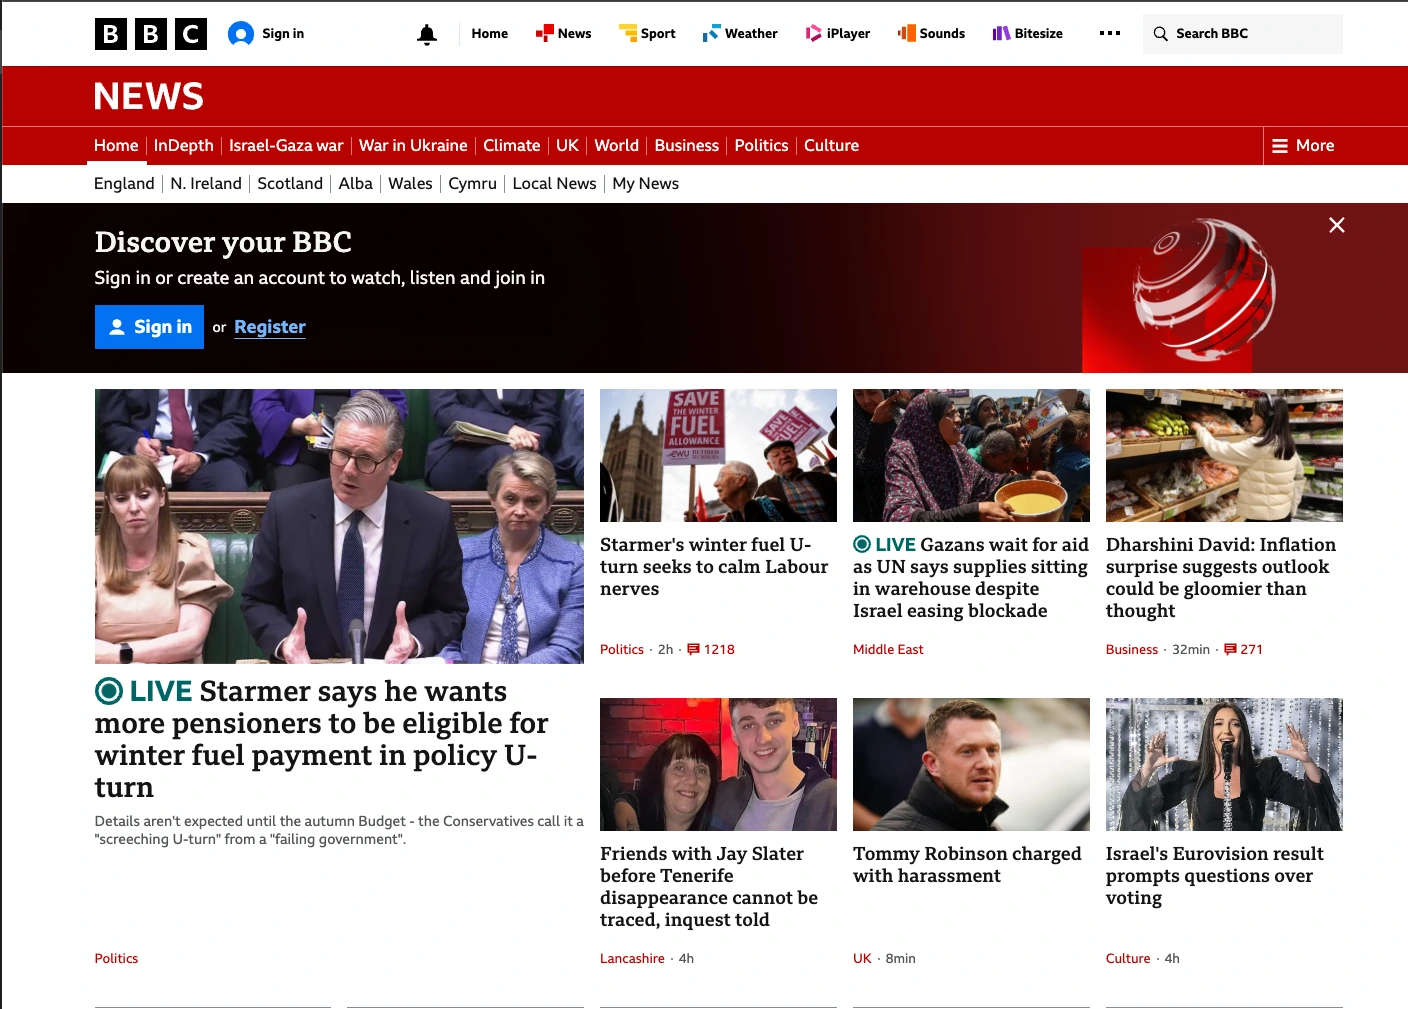Open Friends with Jay Slater headline
This screenshot has height=1009, width=1408.
[x=709, y=887]
